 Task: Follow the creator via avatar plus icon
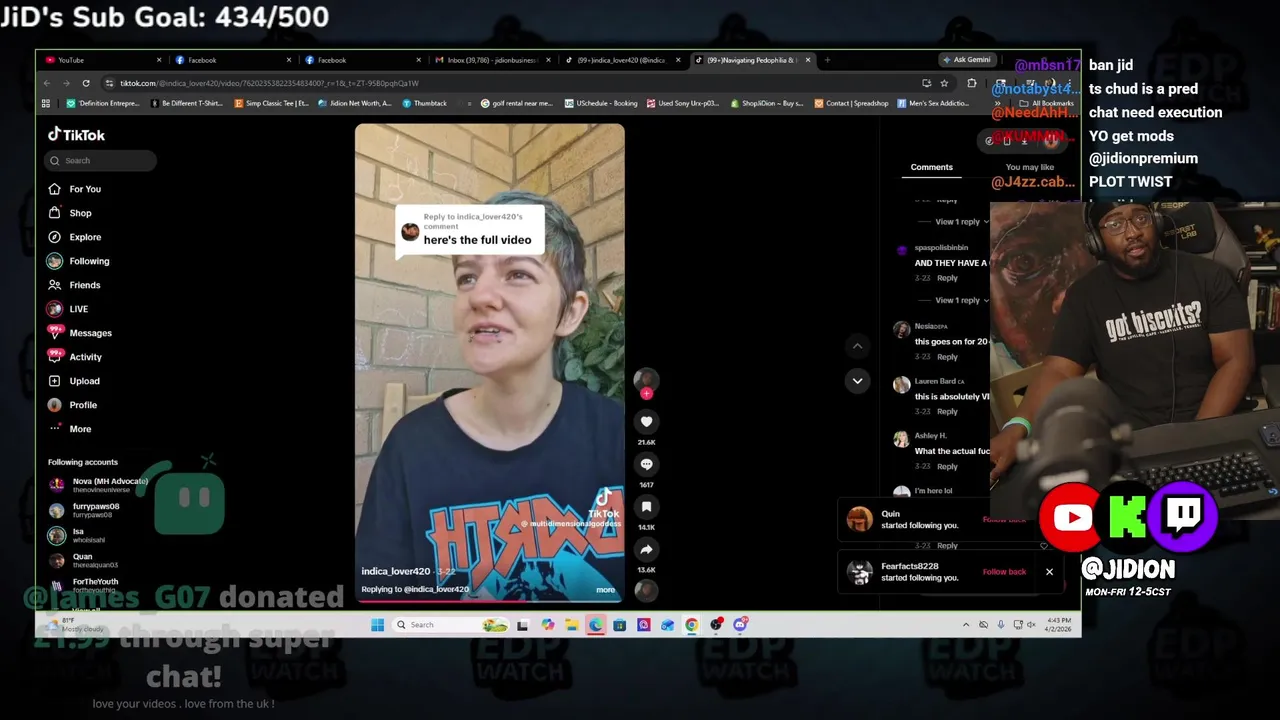pos(646,394)
